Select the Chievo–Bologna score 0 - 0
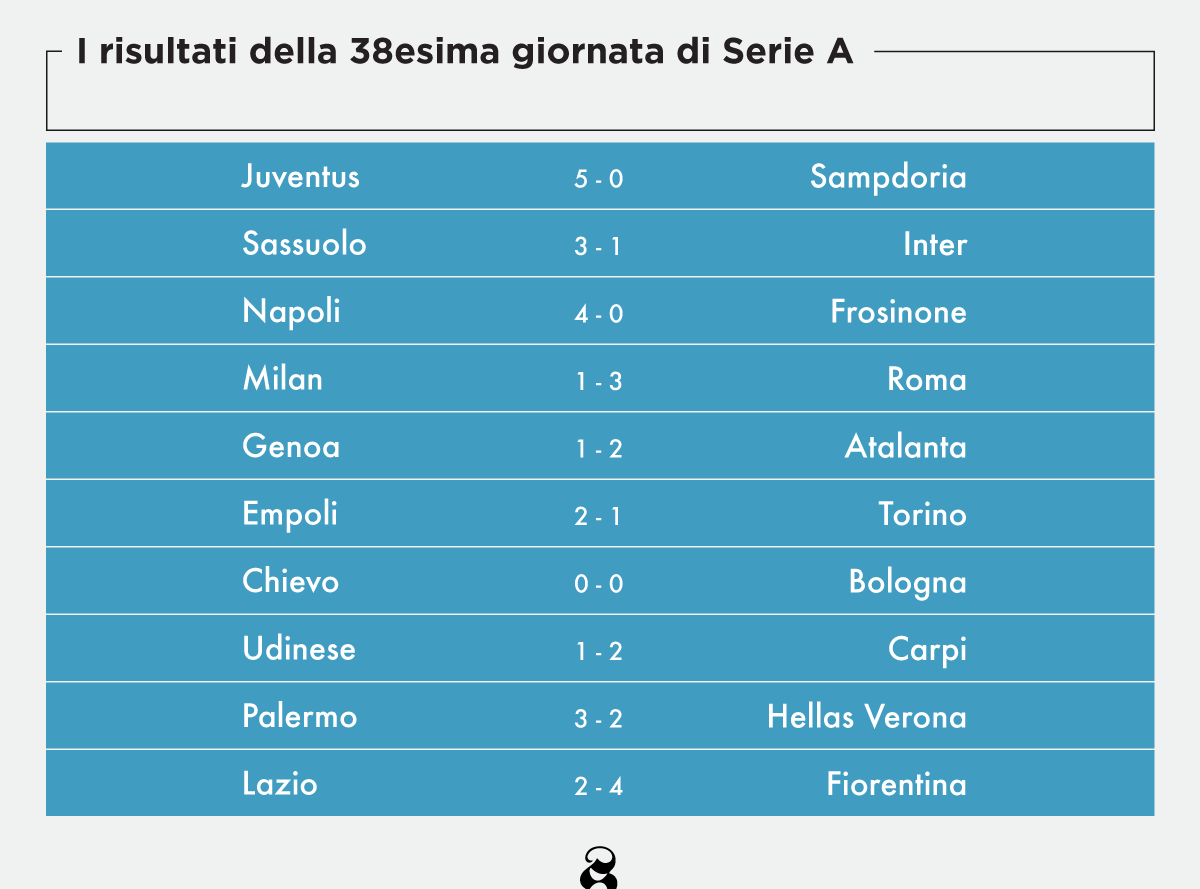 coord(598,583)
